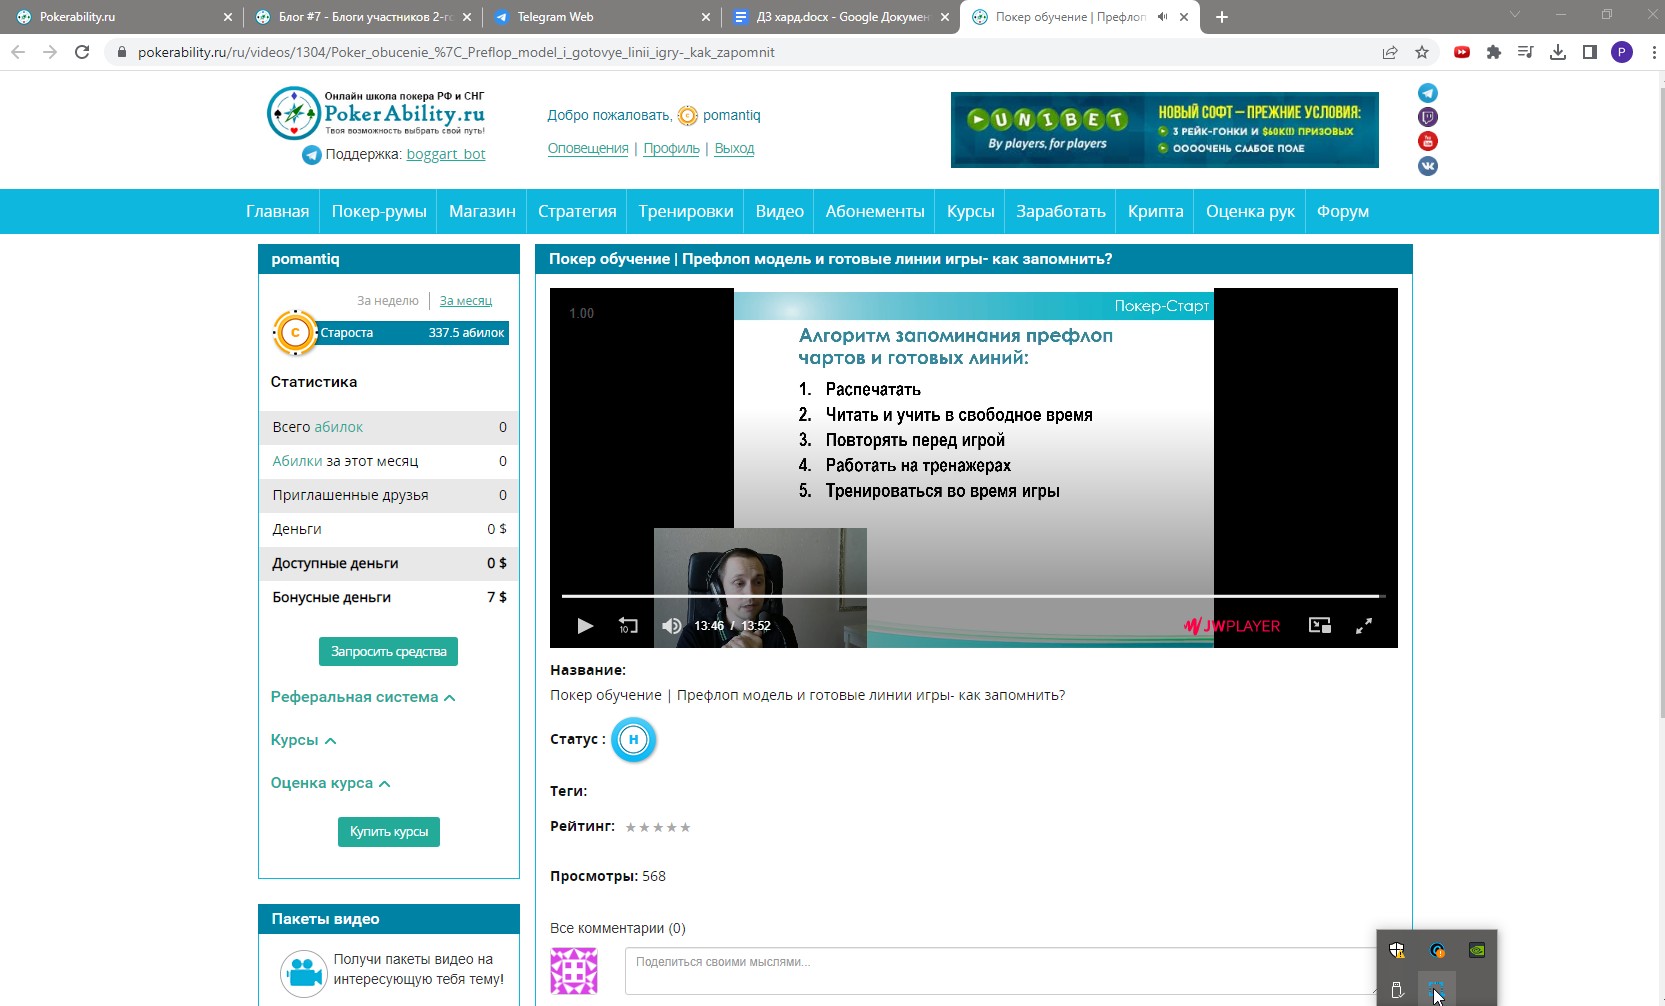Open the Профиль link

pos(671,148)
